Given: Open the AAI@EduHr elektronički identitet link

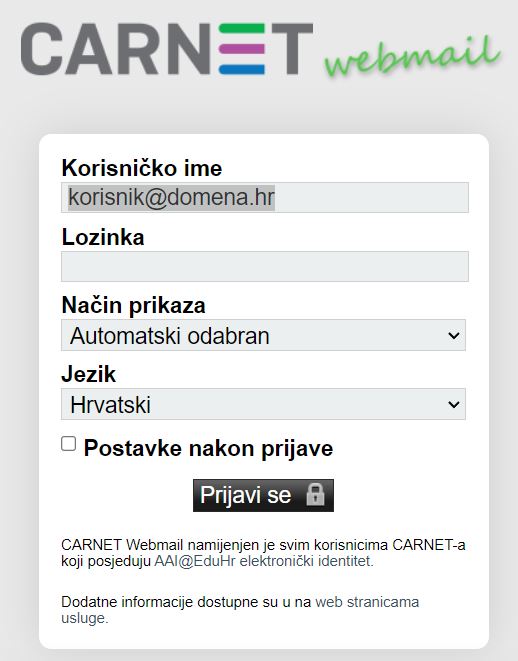Looking at the screenshot, I should click(x=264, y=562).
